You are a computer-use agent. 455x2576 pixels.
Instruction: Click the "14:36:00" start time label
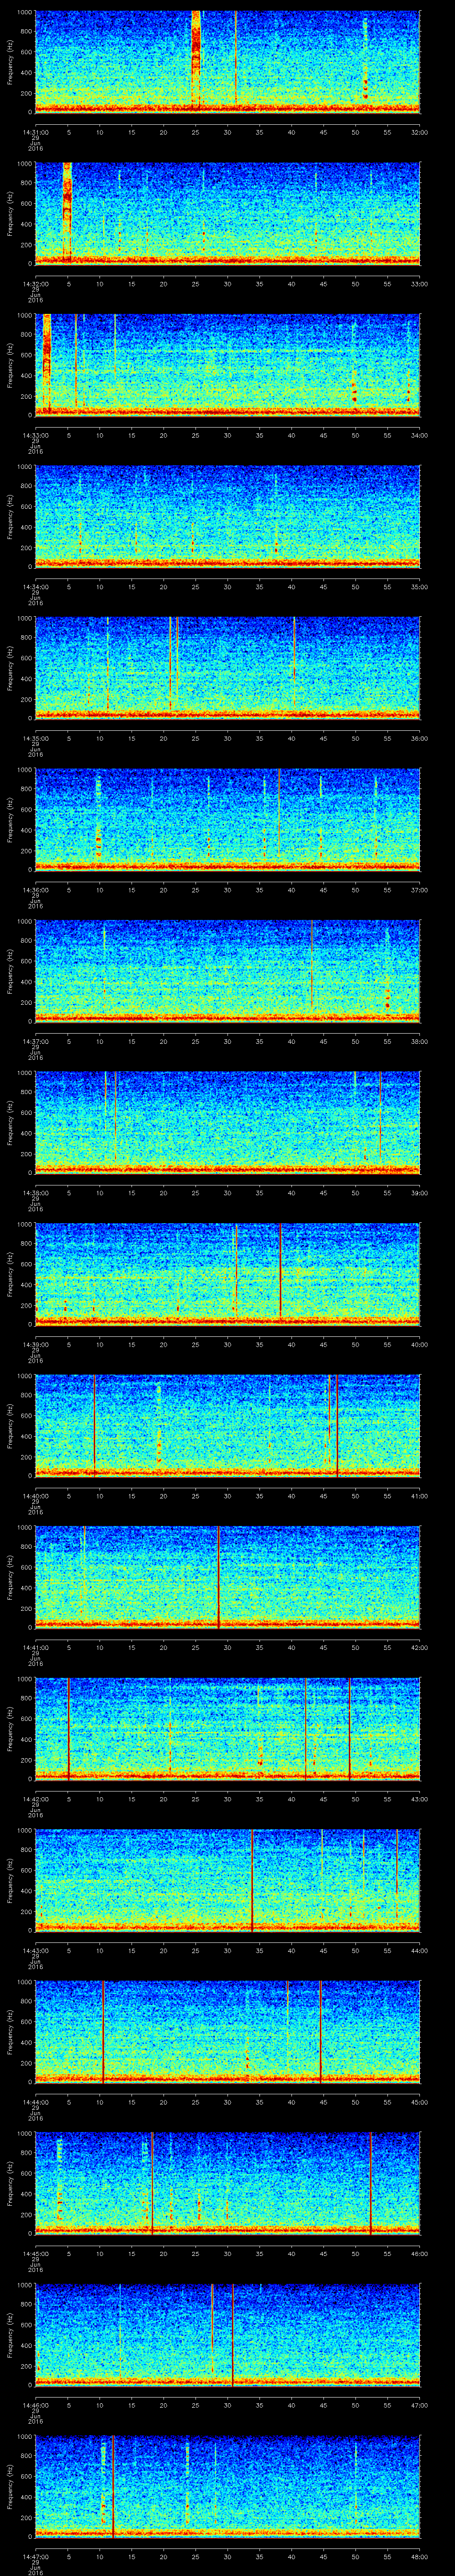35,890
